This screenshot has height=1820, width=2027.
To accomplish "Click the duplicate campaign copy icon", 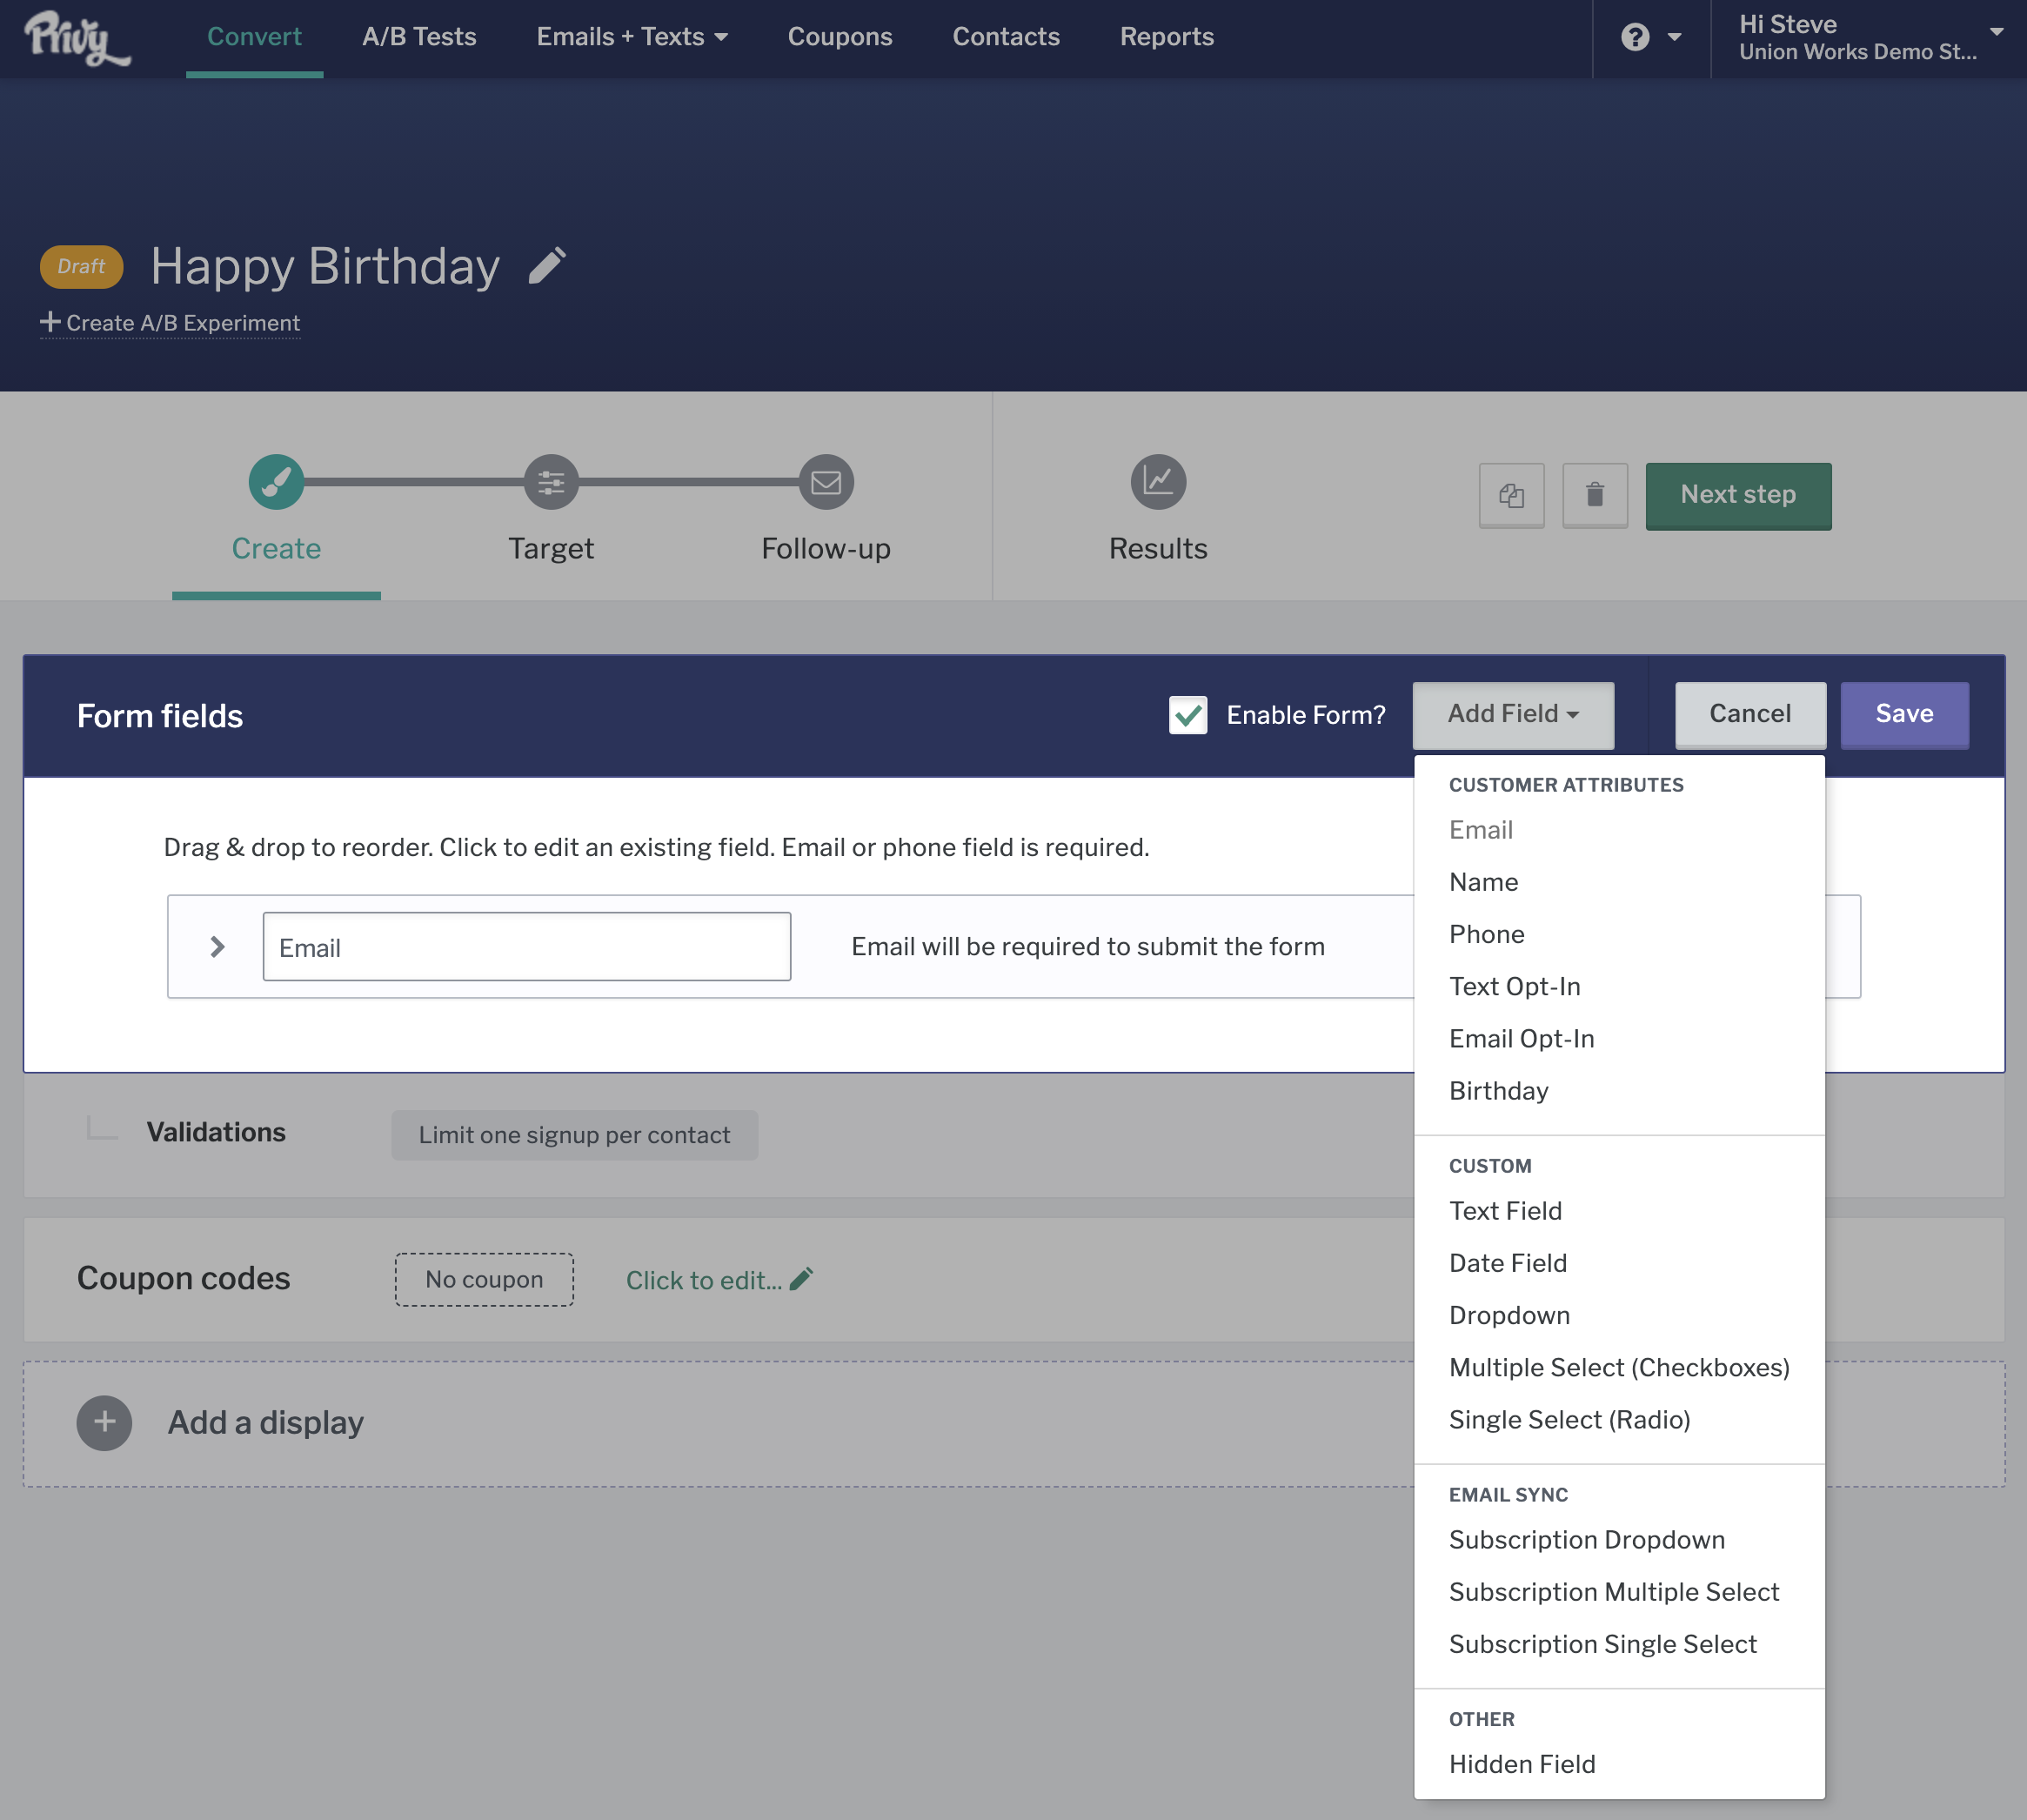I will [x=1511, y=495].
